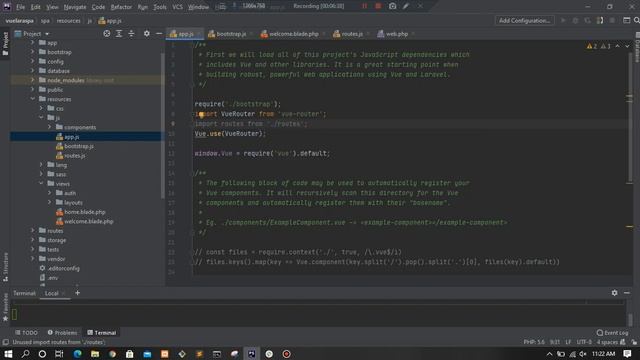
Task: Add a new terminal session with plus icon
Action: 77,293
